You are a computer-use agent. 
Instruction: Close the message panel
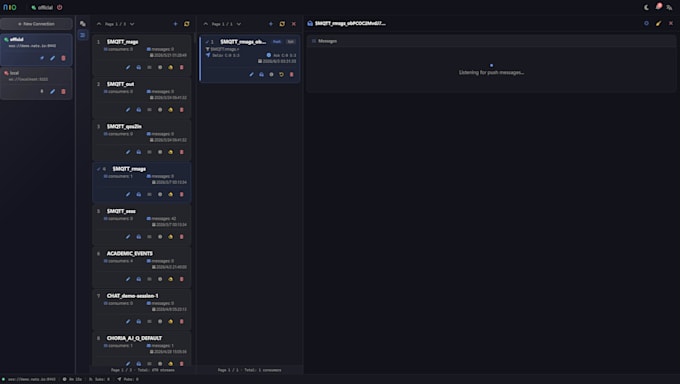click(x=670, y=23)
